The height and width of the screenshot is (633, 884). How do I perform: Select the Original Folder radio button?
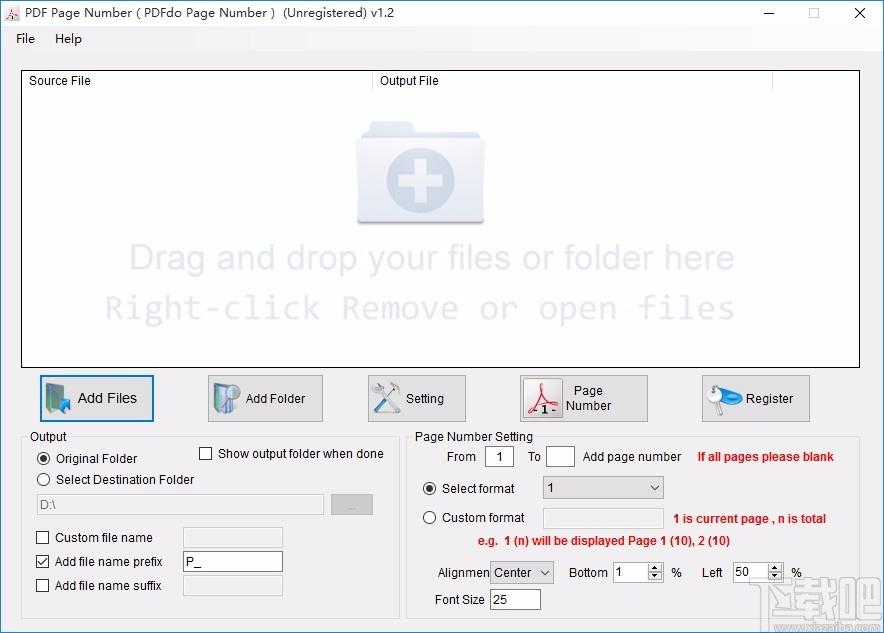pos(43,458)
